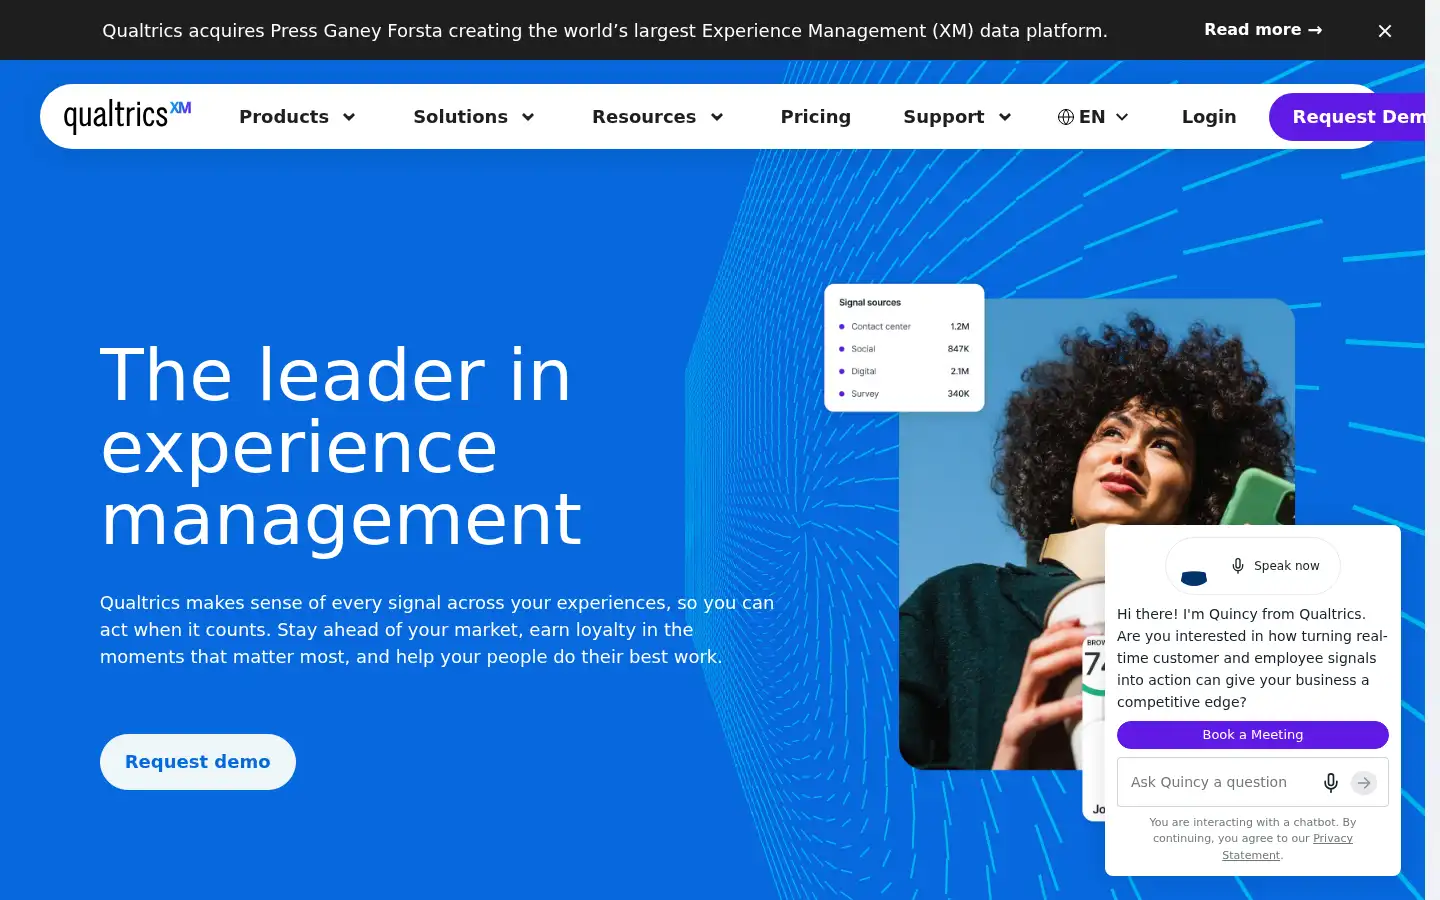Click the Quincy chatbot avatar icon
Screen dimensions: 1440x900
1194,577
